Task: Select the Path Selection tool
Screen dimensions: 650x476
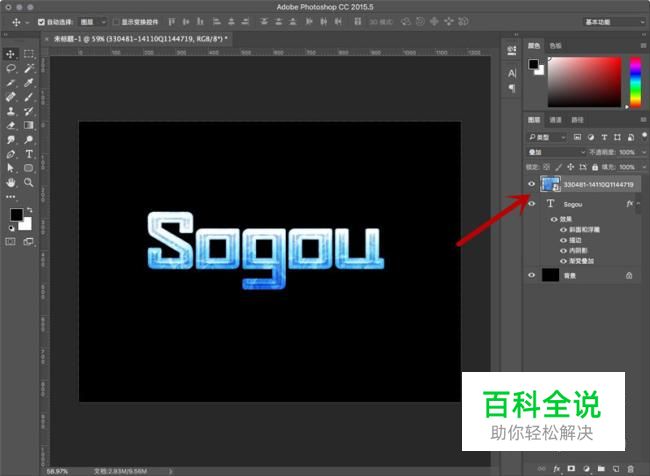Action: 10,168
